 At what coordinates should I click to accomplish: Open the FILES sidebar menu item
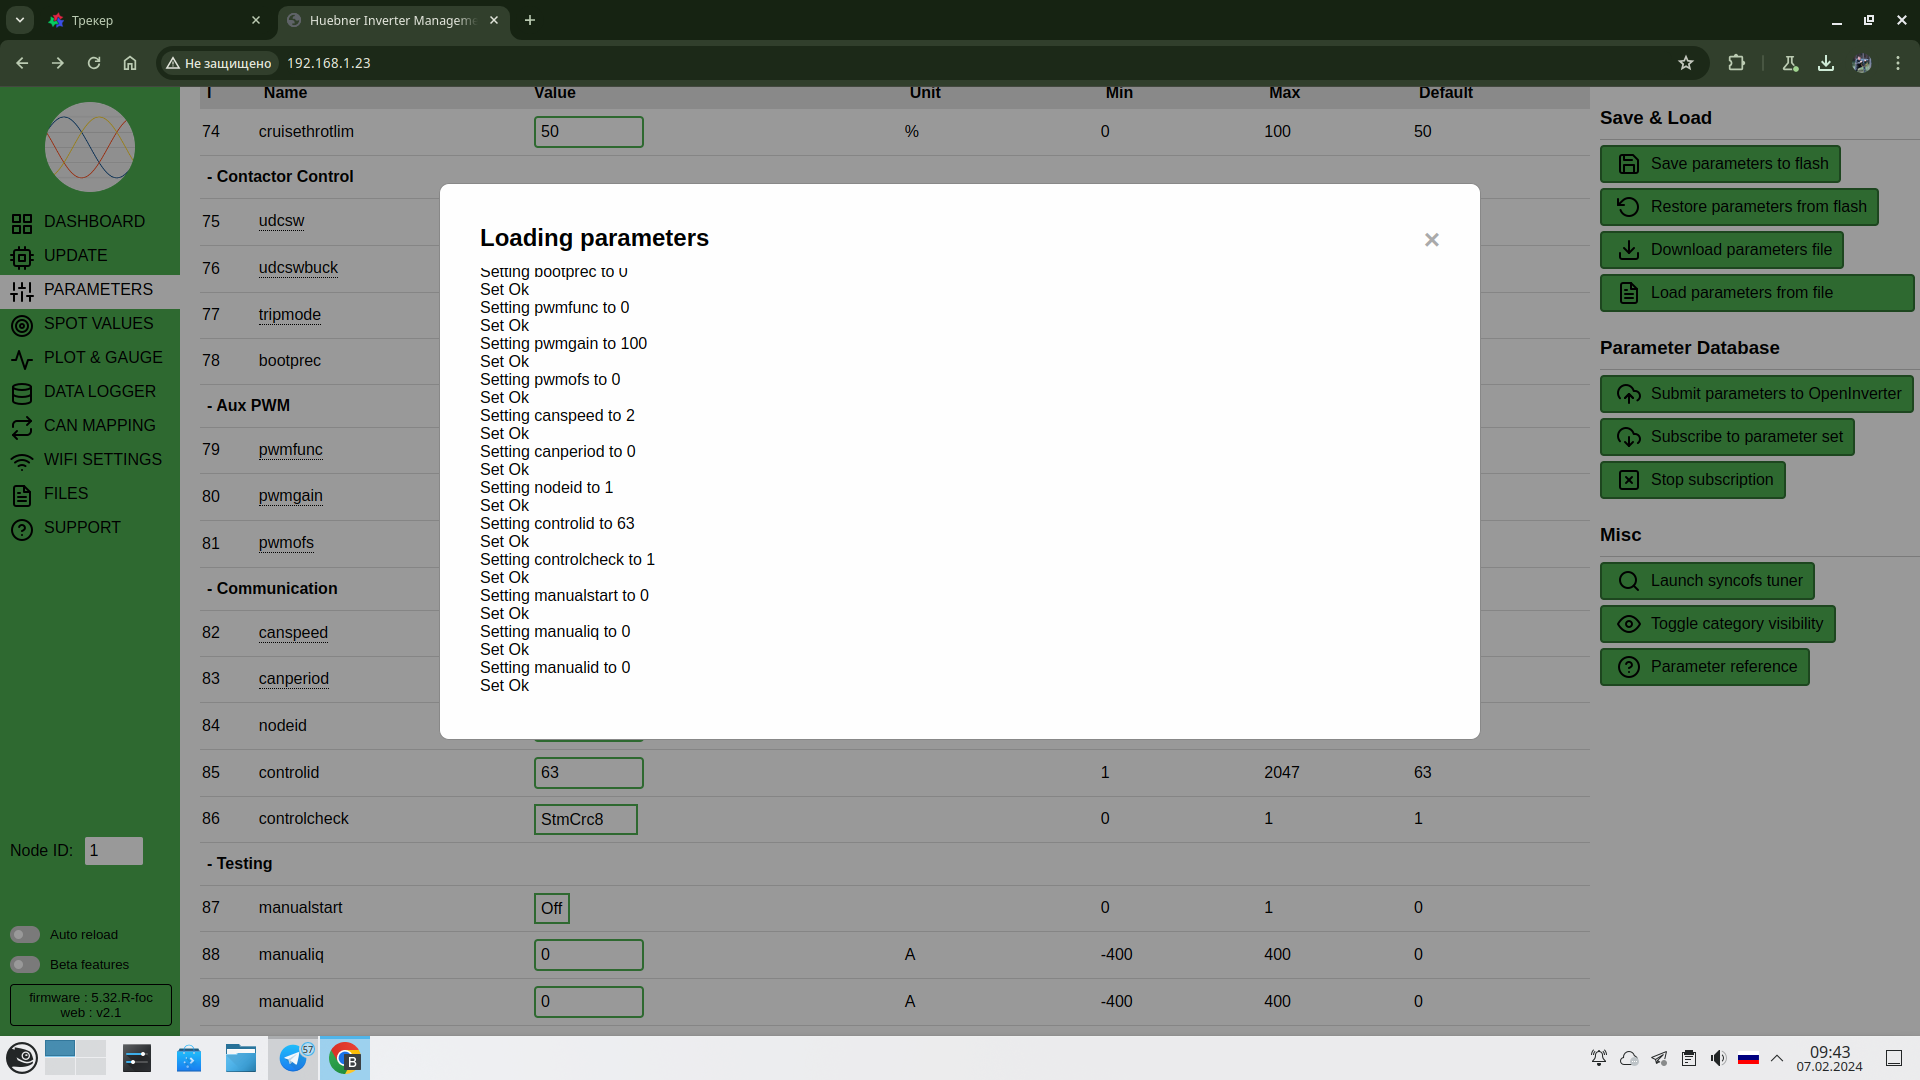[66, 494]
